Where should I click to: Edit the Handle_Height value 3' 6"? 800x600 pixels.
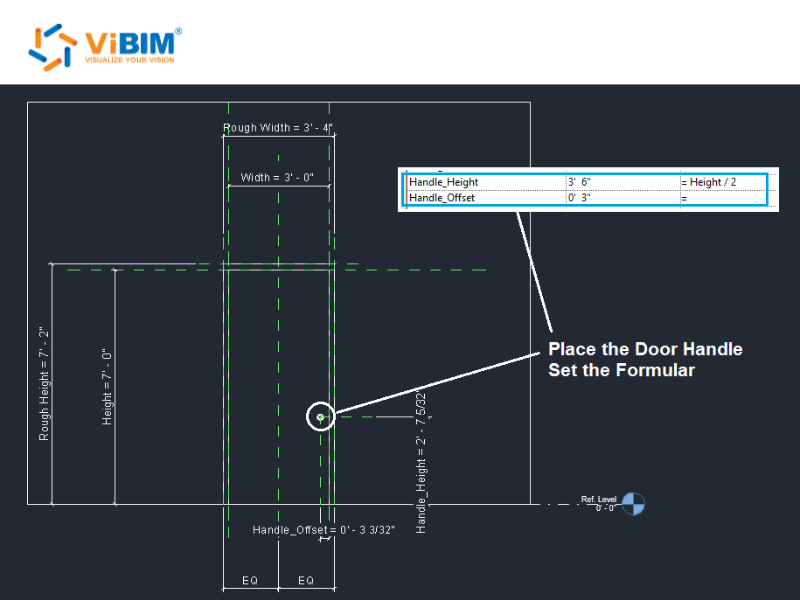[623, 182]
